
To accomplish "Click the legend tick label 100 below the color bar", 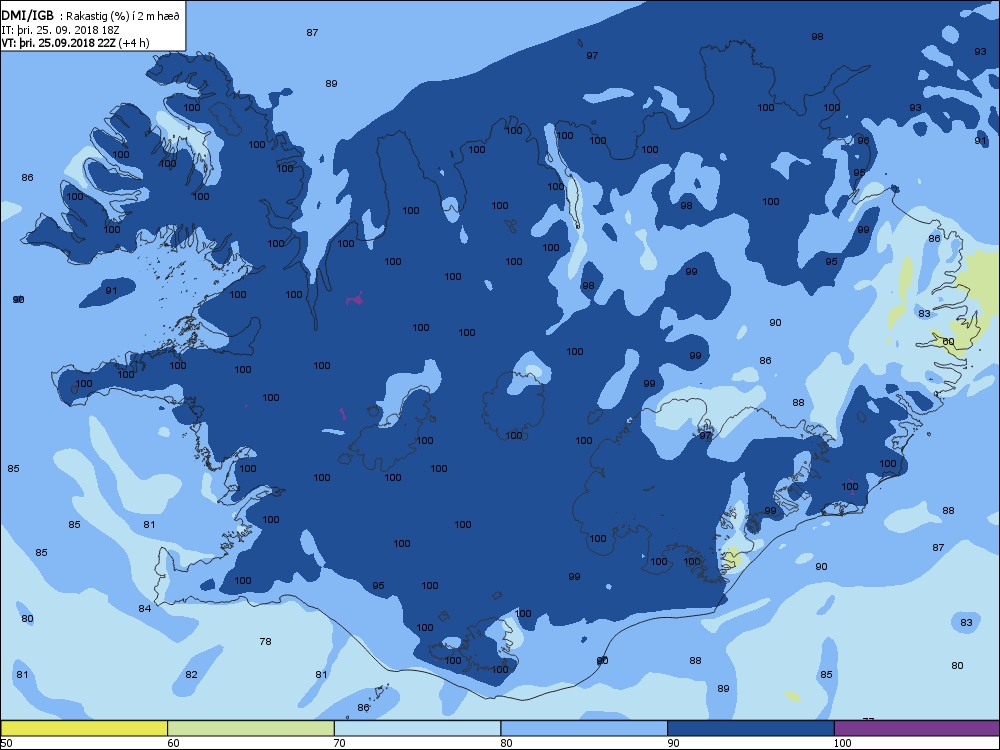I will (842, 743).
